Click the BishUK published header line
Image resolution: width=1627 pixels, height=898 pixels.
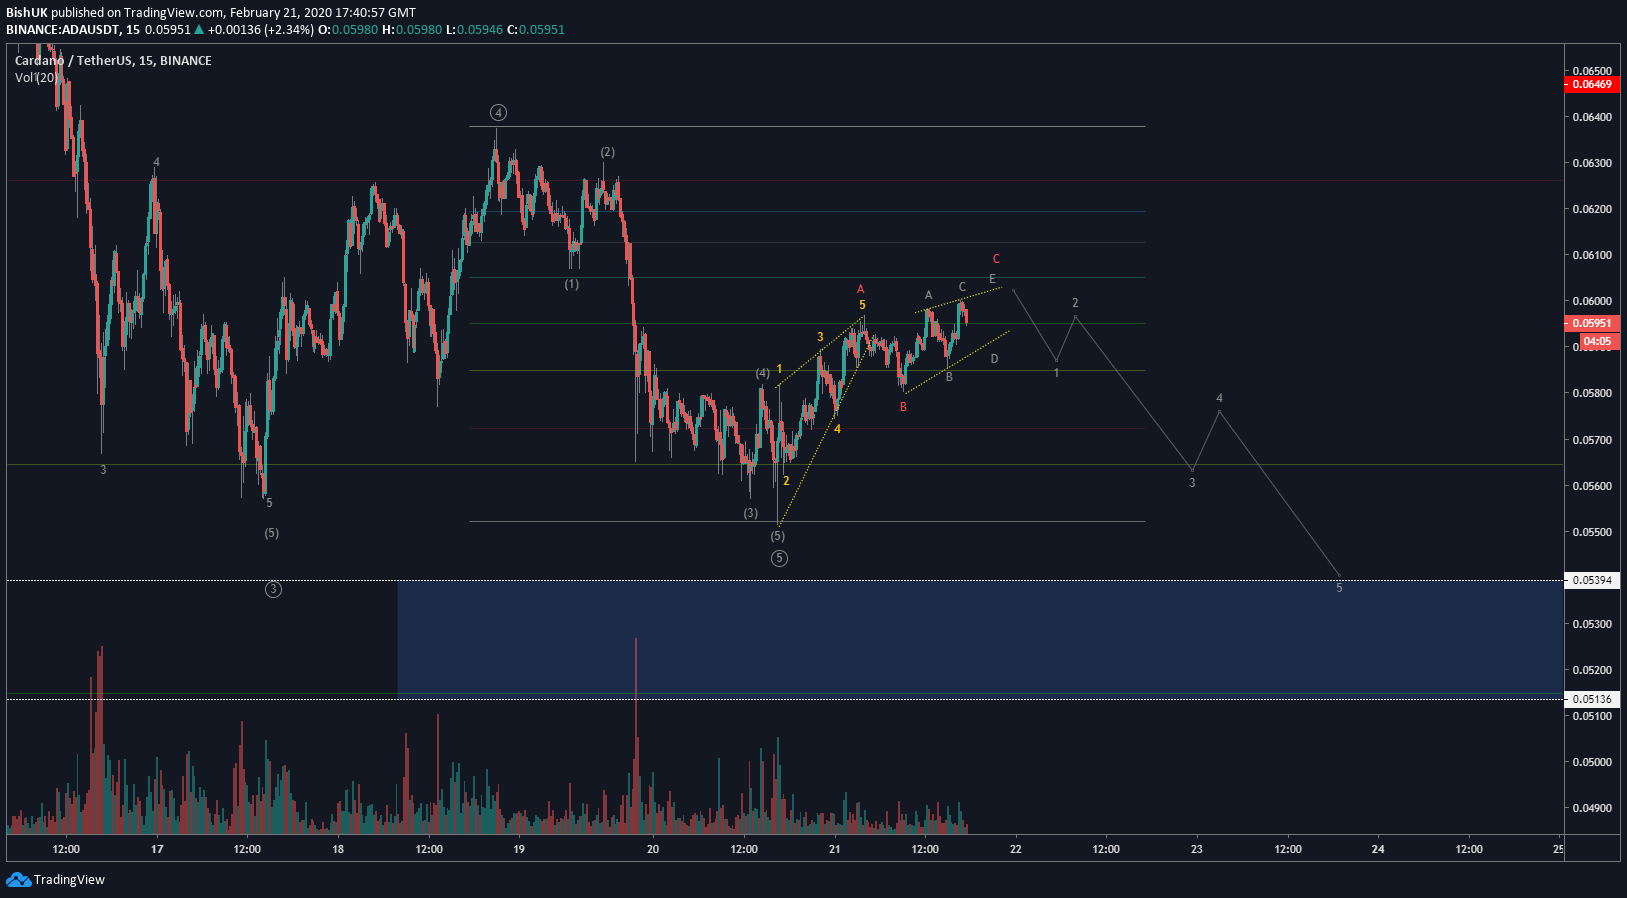[x=211, y=12]
